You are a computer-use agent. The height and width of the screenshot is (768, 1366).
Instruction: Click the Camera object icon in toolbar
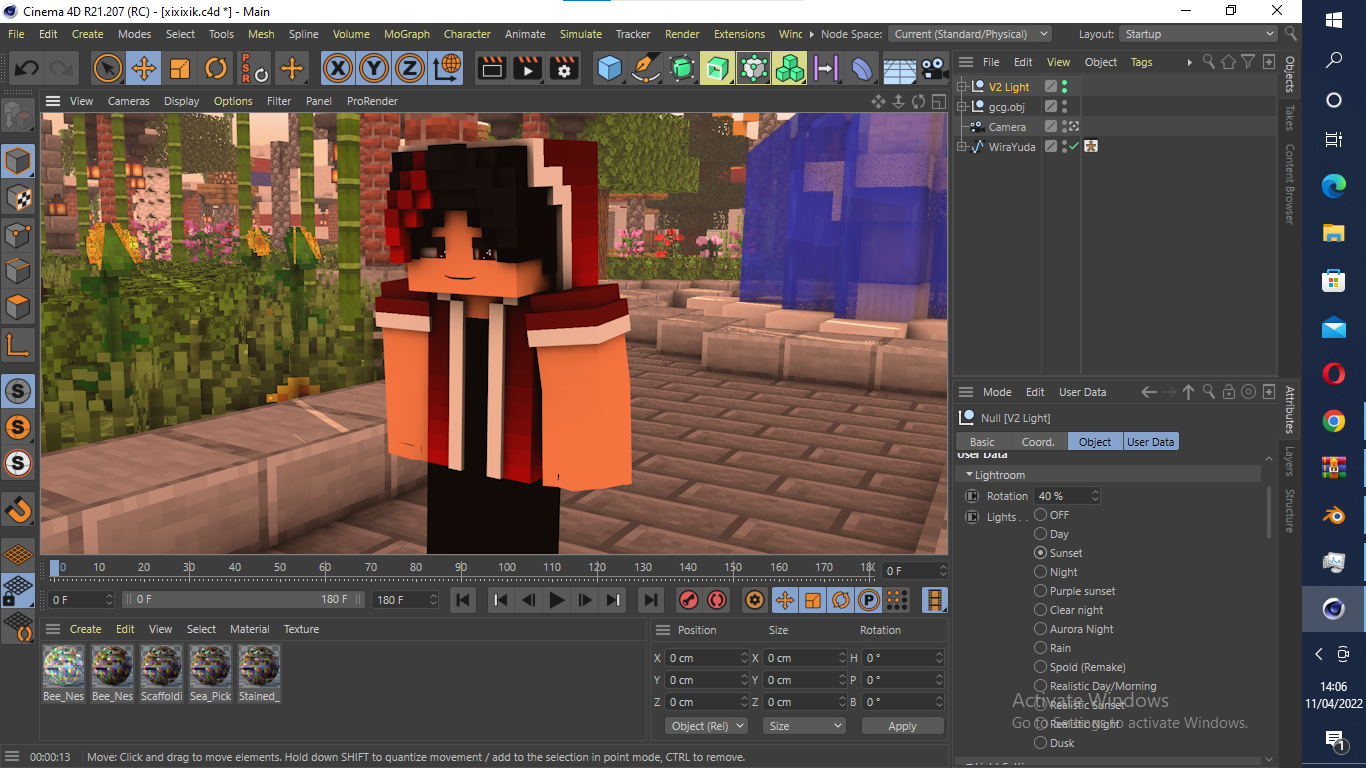934,68
